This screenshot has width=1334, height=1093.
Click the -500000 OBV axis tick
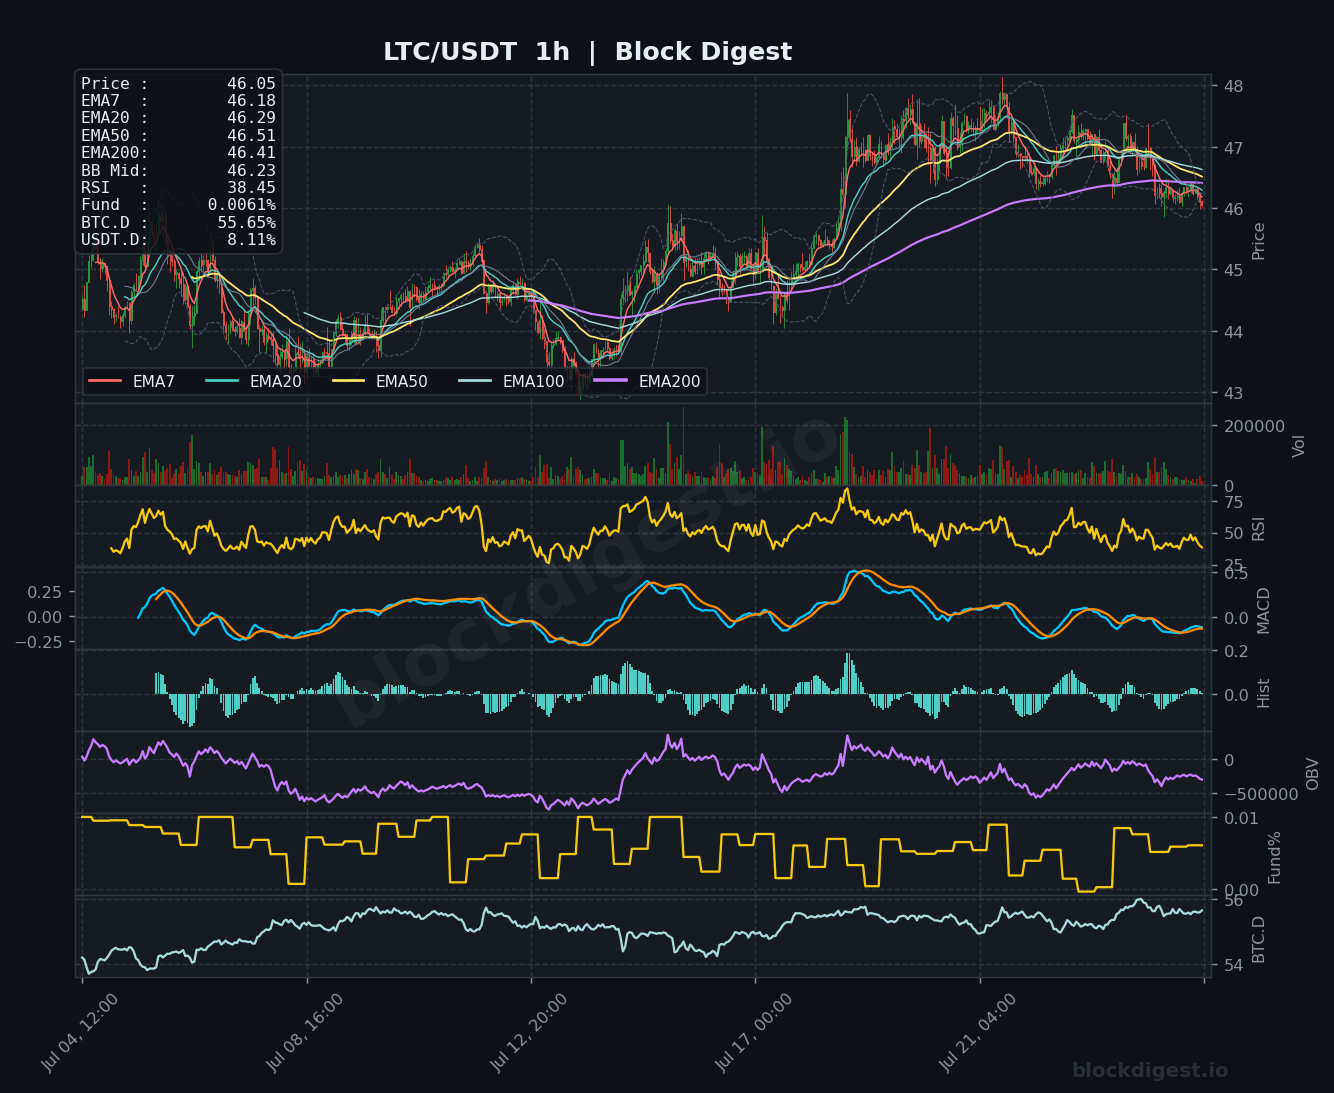click(x=1260, y=794)
